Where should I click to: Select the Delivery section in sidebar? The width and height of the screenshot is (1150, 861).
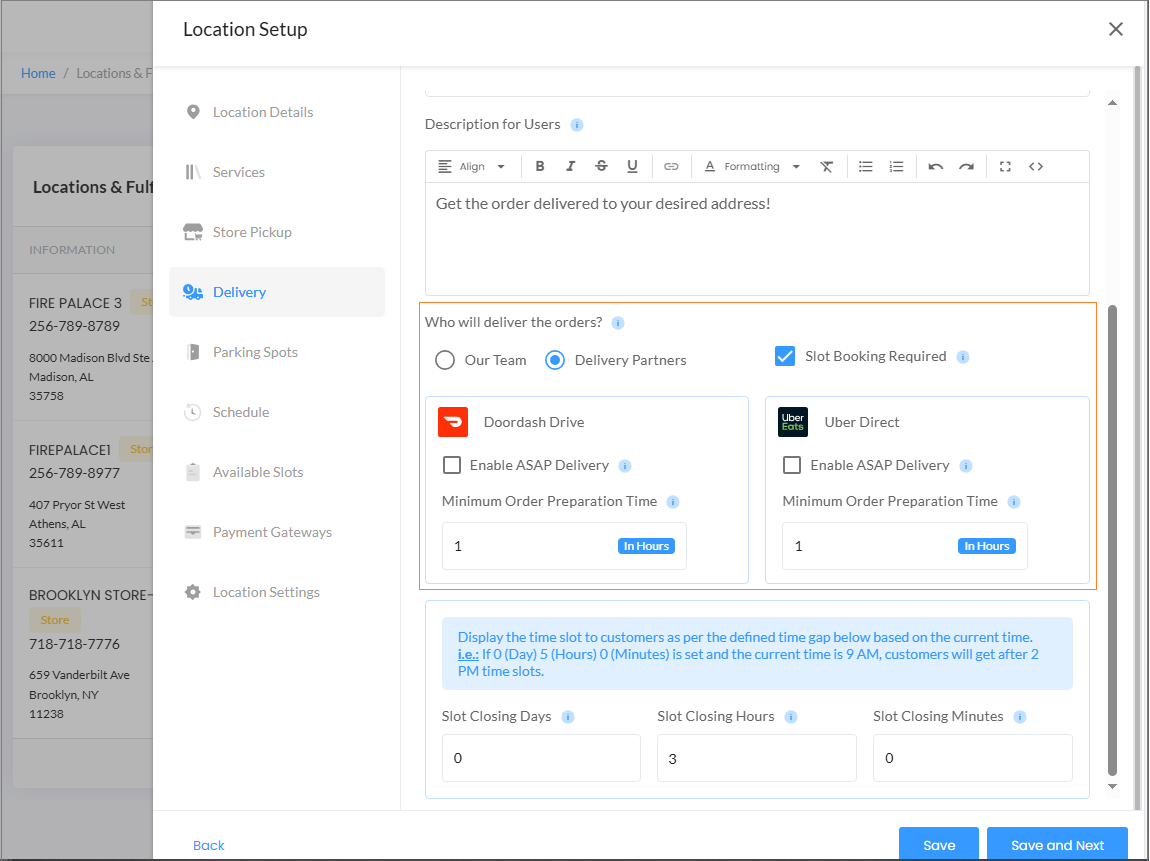[276, 292]
